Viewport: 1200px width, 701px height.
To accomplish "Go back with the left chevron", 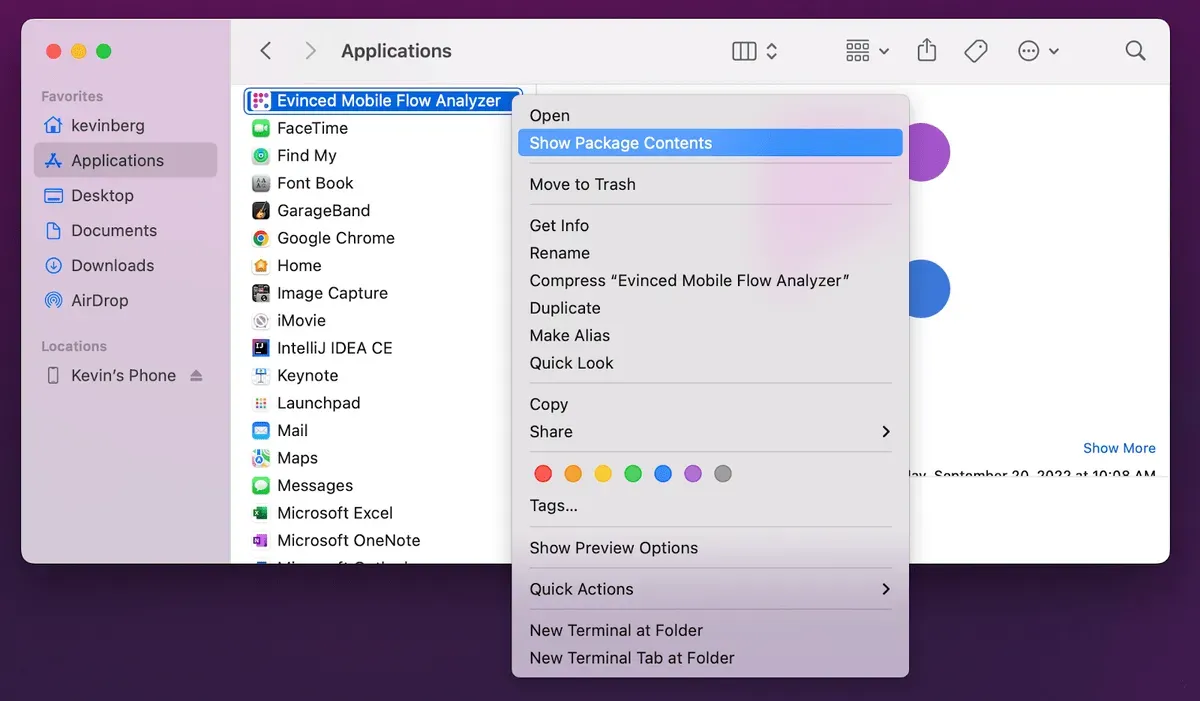I will (x=265, y=51).
